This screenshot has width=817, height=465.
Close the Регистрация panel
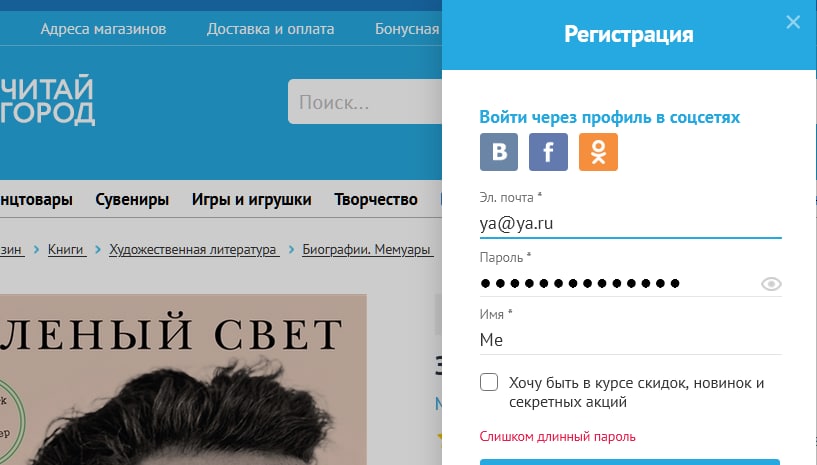[x=793, y=22]
